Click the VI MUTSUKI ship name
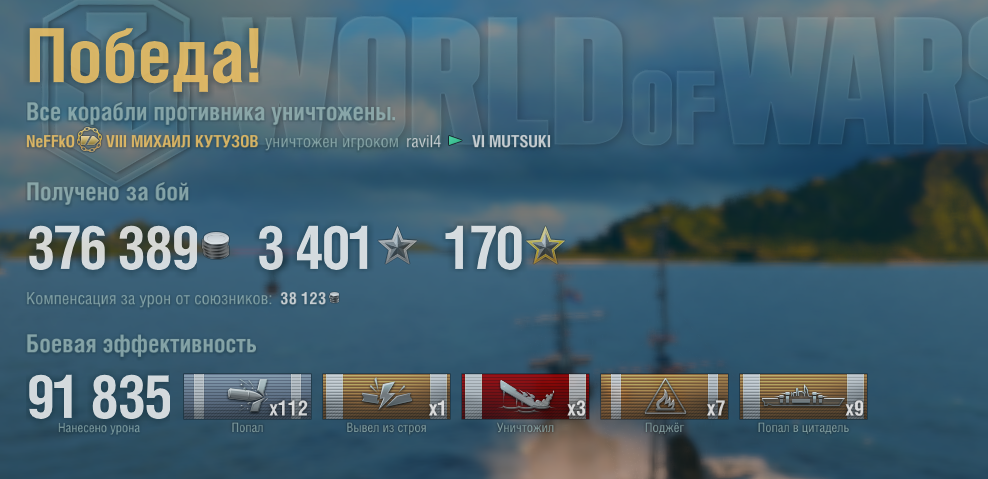988x479 pixels. [x=511, y=141]
